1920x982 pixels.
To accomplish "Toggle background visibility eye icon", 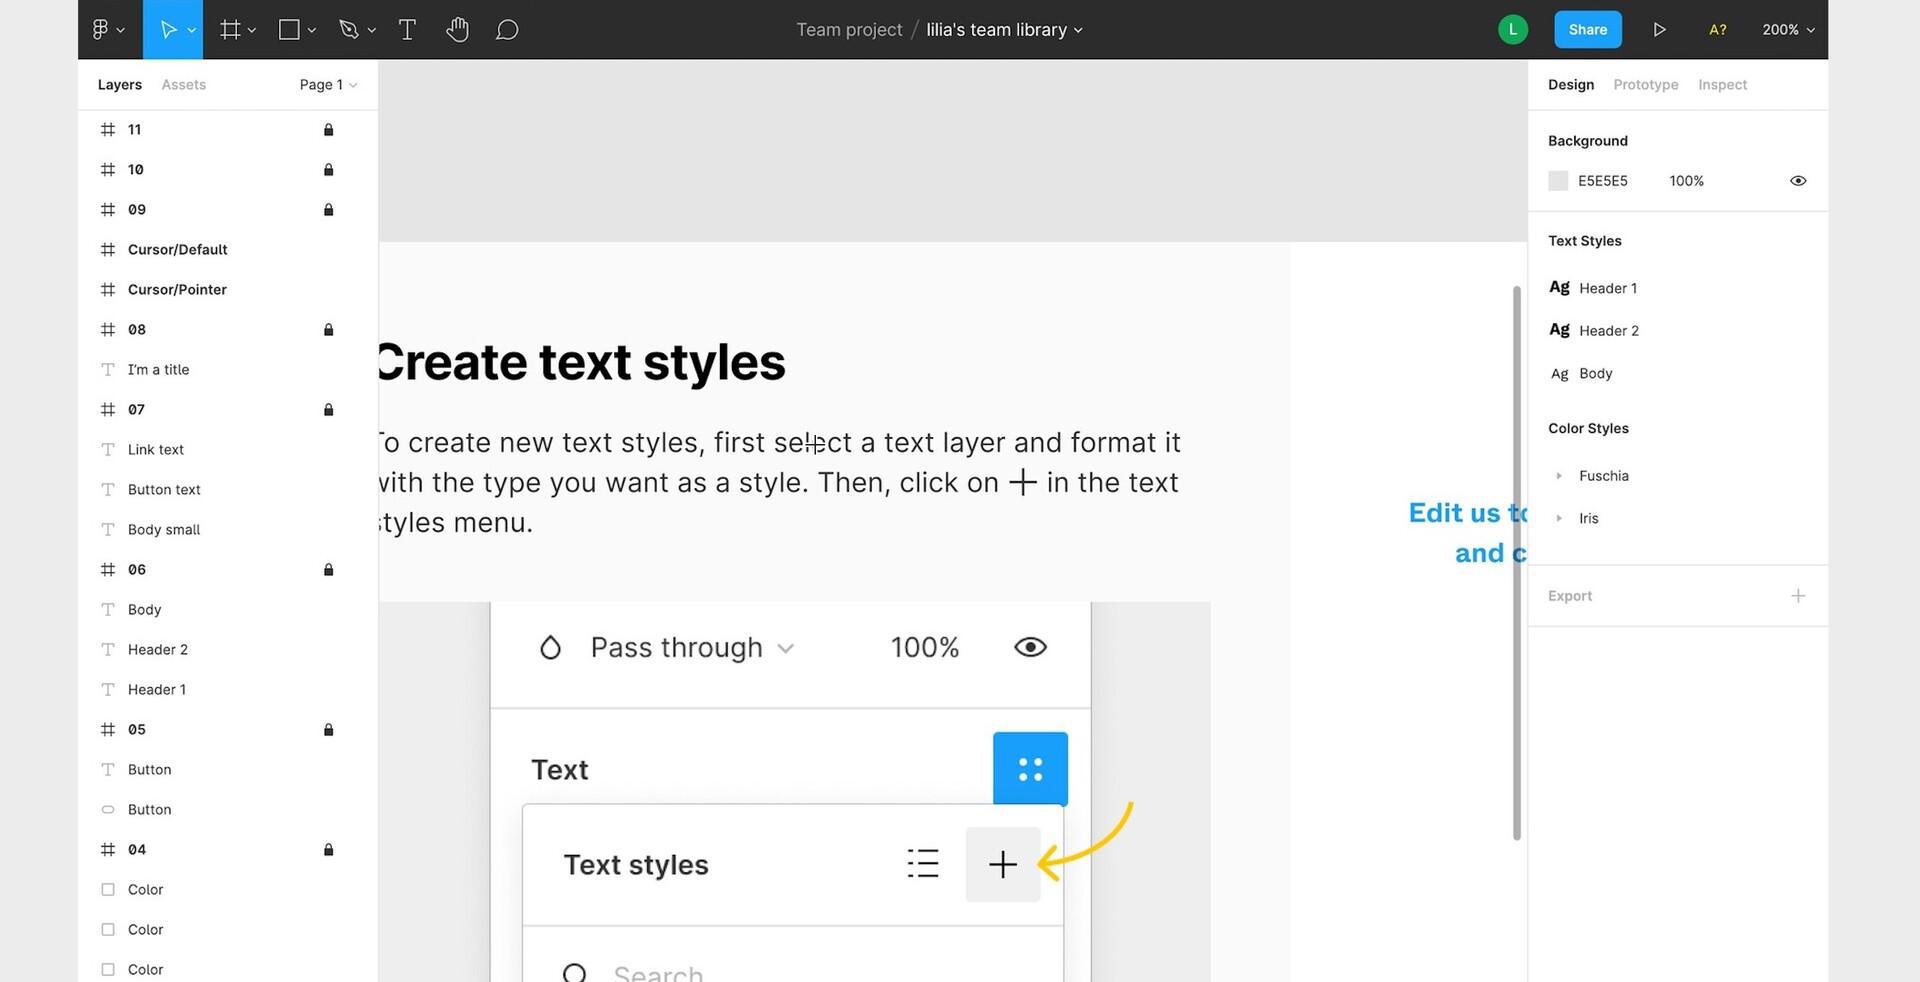I will (1798, 181).
